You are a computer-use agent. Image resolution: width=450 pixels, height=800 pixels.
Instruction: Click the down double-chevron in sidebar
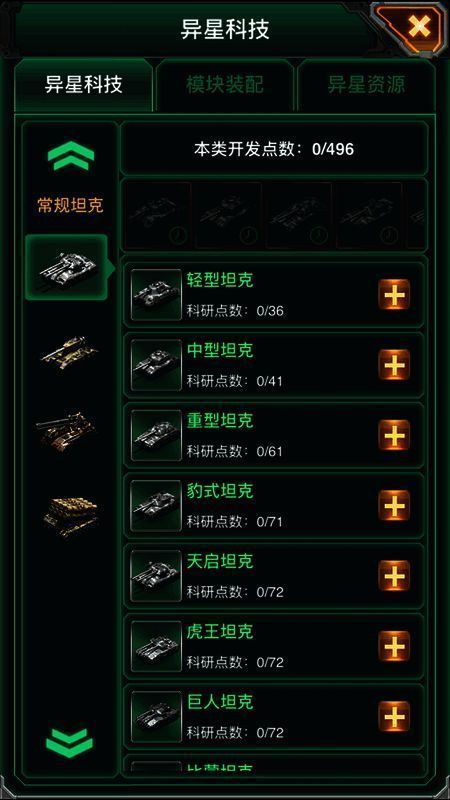[x=69, y=743]
